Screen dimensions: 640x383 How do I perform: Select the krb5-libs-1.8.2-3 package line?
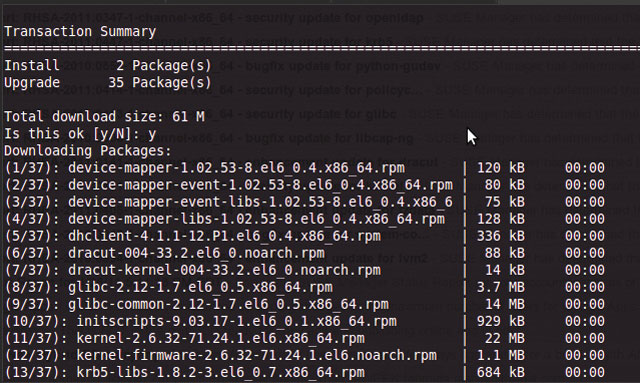tap(304, 372)
